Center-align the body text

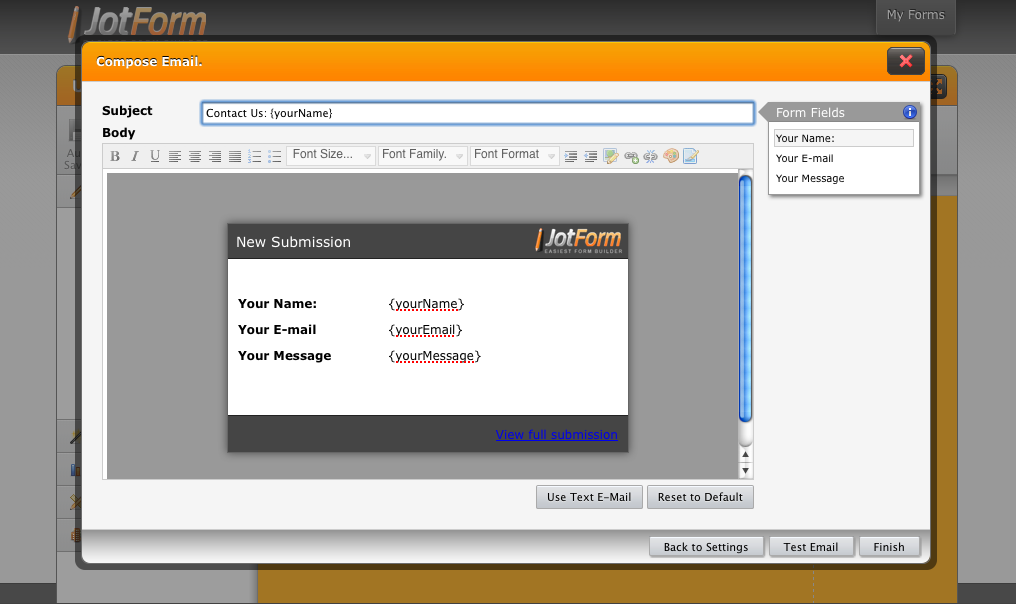point(195,156)
